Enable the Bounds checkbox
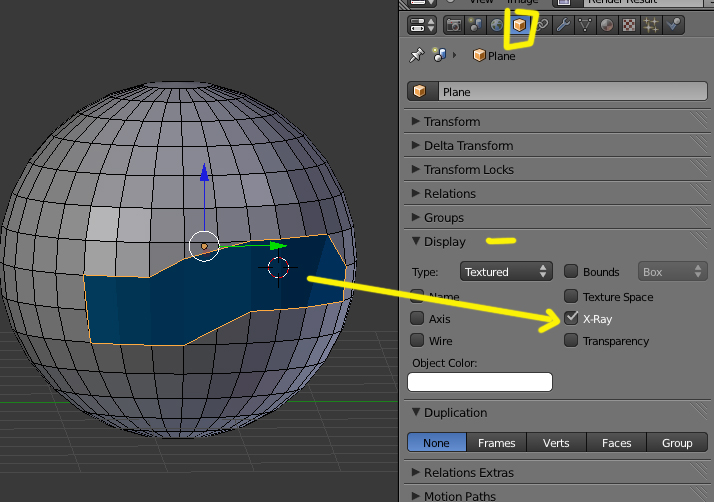The height and width of the screenshot is (502, 714). coord(571,271)
